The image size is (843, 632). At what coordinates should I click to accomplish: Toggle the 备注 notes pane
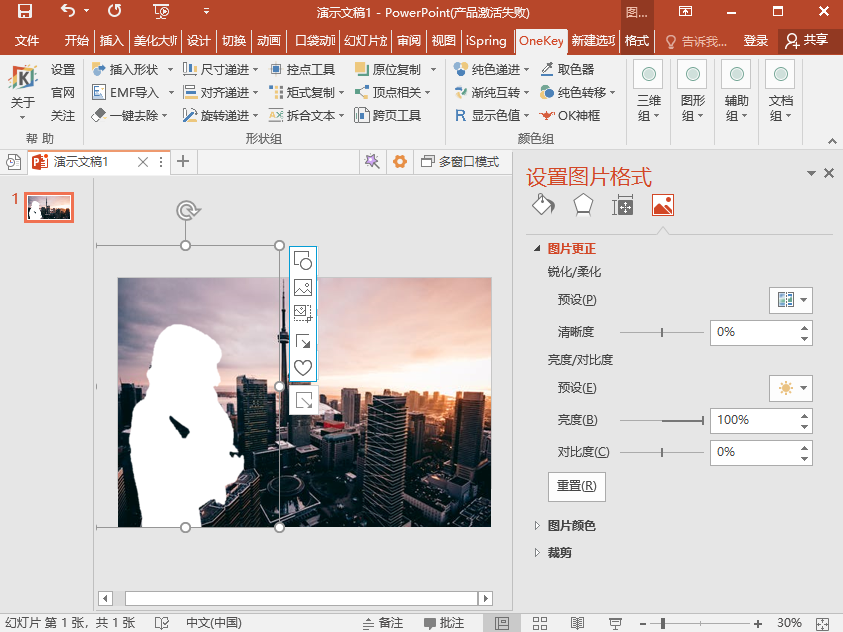[383, 623]
